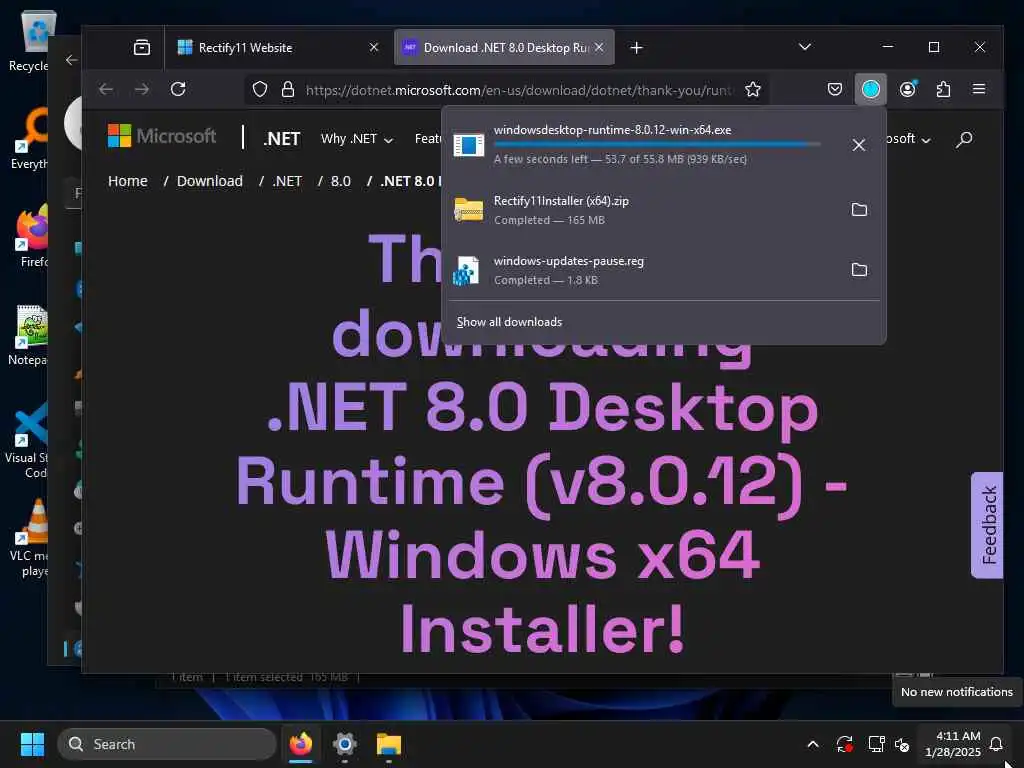
Task: Click back arrow in background Explorer window
Action: [x=71, y=60]
